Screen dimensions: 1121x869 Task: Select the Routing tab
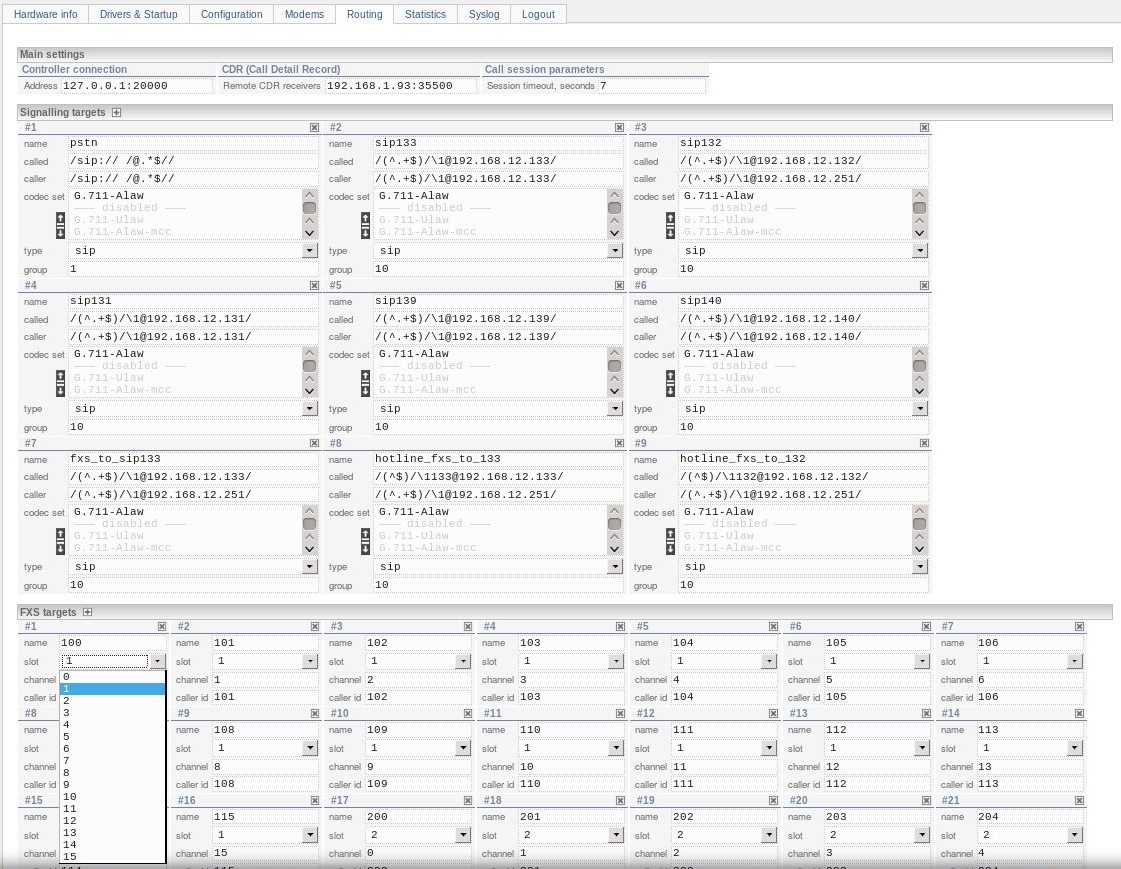[x=365, y=14]
